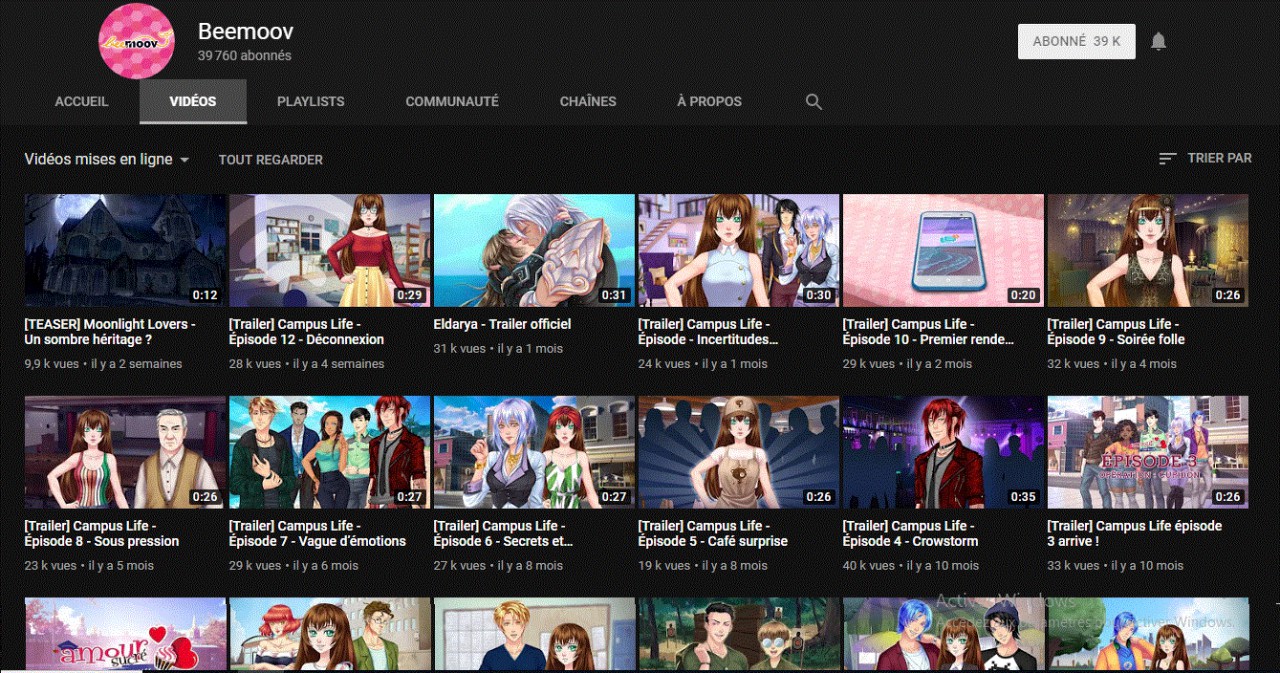Click the 39 760 abonnés subscriber count
Screen dimensions: 1280x673
click(x=245, y=56)
